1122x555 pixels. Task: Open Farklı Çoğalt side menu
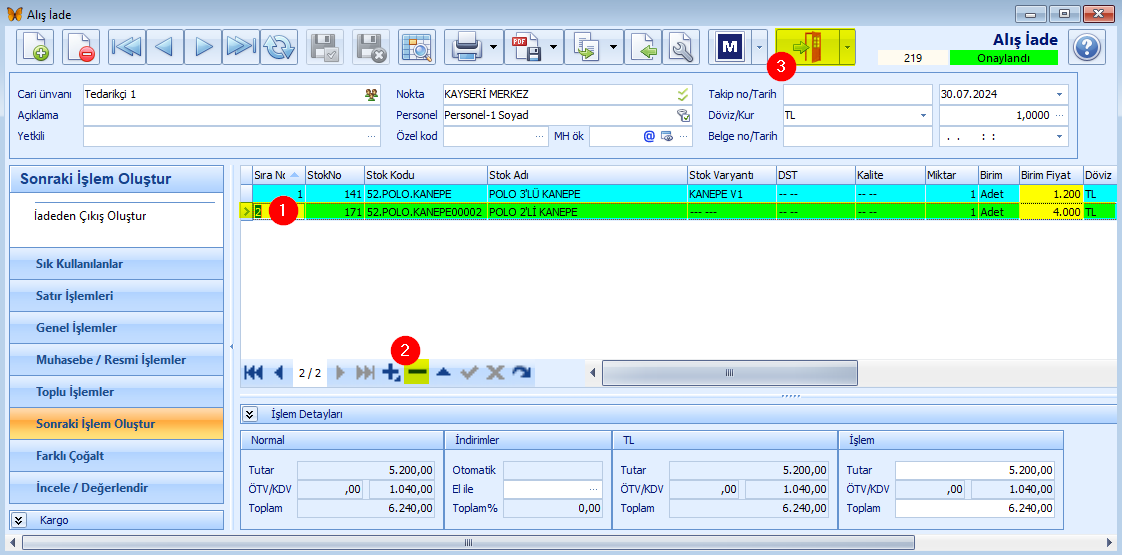117,456
